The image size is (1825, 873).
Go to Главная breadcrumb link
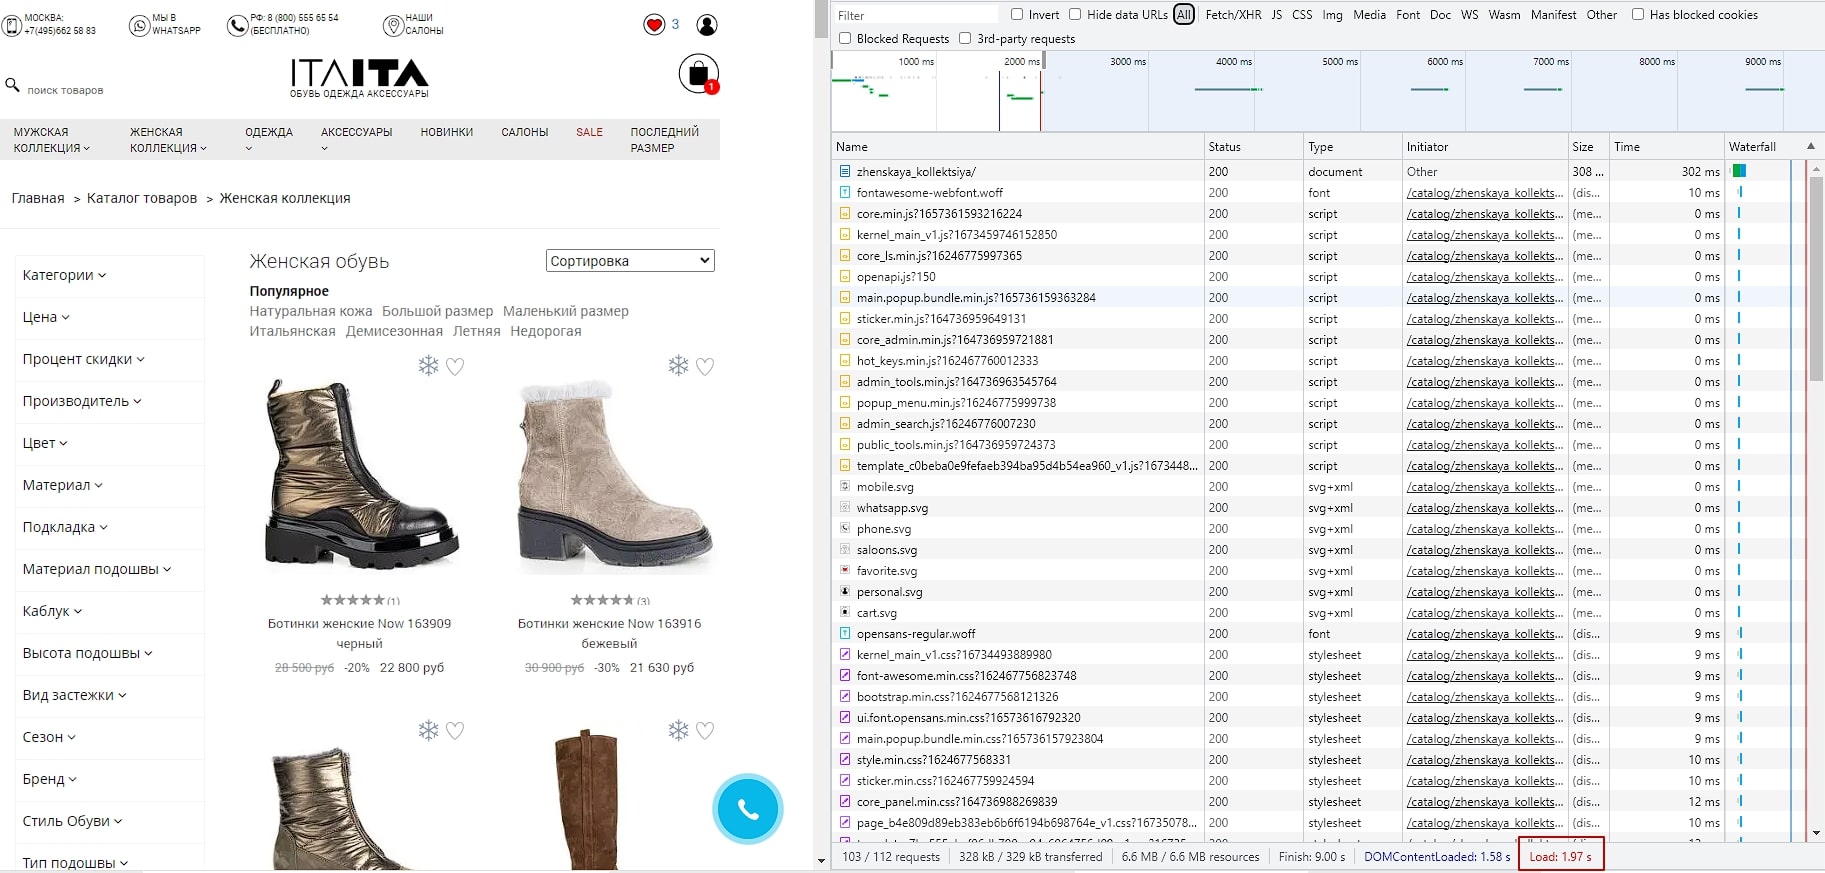click(x=38, y=198)
